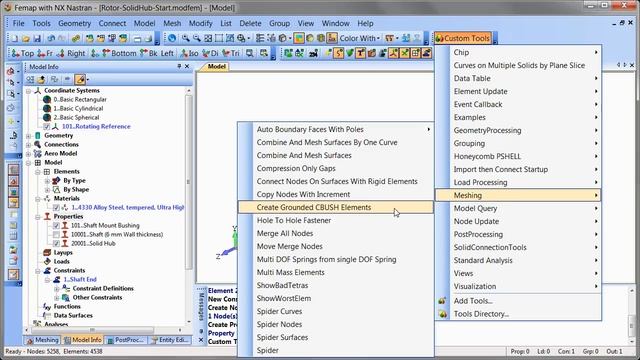This screenshot has height=360, width=640.
Task: Expand Elements By Type node
Action: click(x=47, y=180)
